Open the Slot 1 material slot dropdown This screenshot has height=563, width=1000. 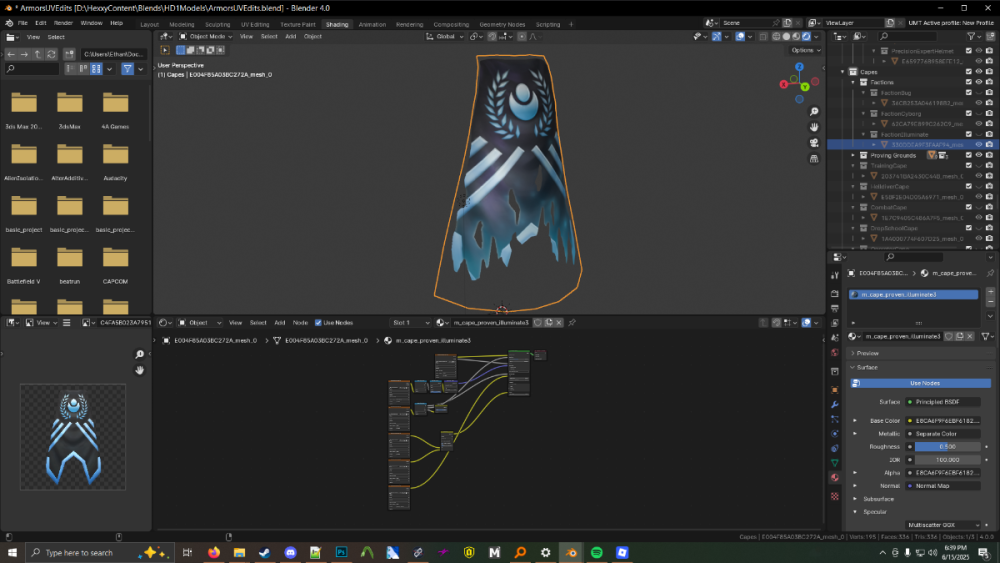(x=407, y=323)
